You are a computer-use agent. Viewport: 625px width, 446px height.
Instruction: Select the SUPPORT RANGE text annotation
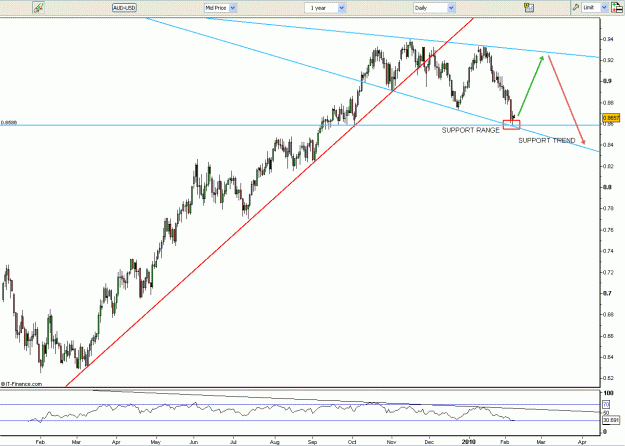470,130
